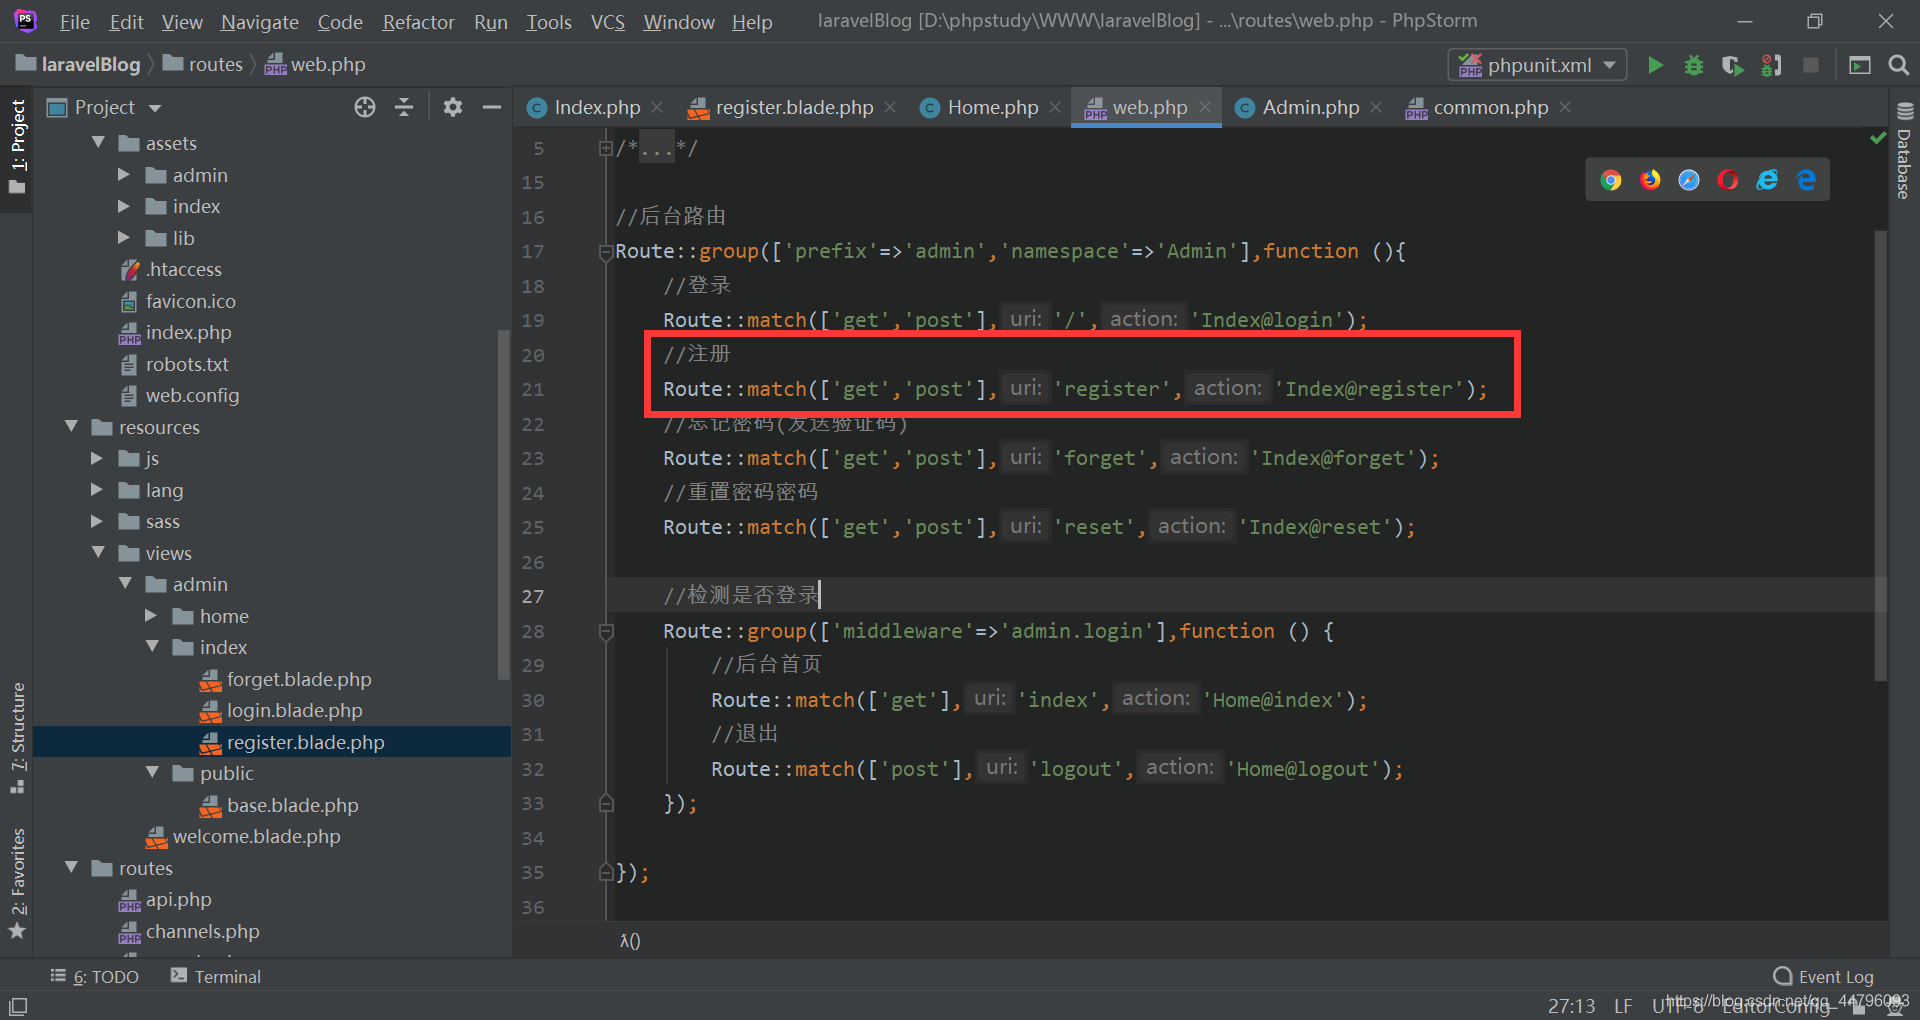The width and height of the screenshot is (1920, 1020).
Task: Click the routes breadcrumb
Action: coord(204,65)
